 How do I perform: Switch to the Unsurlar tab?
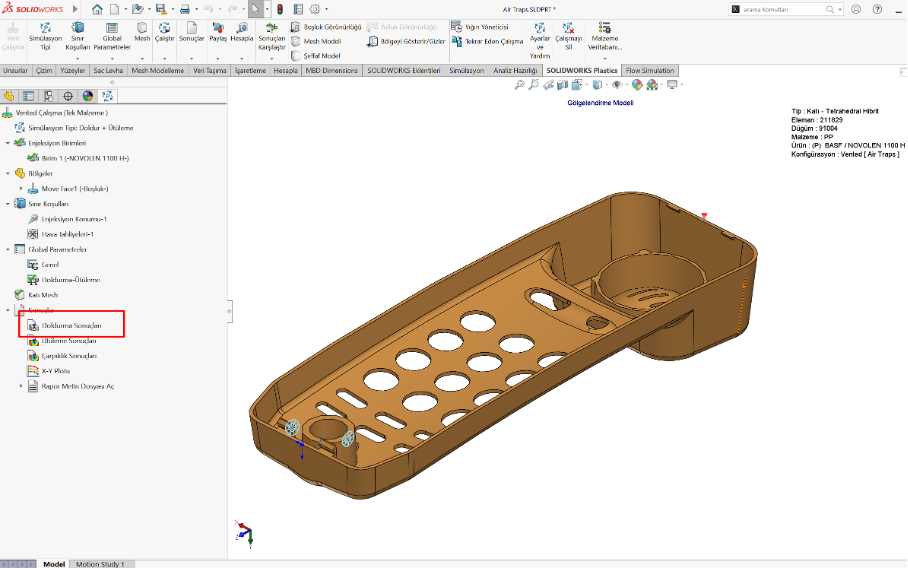tap(16, 70)
